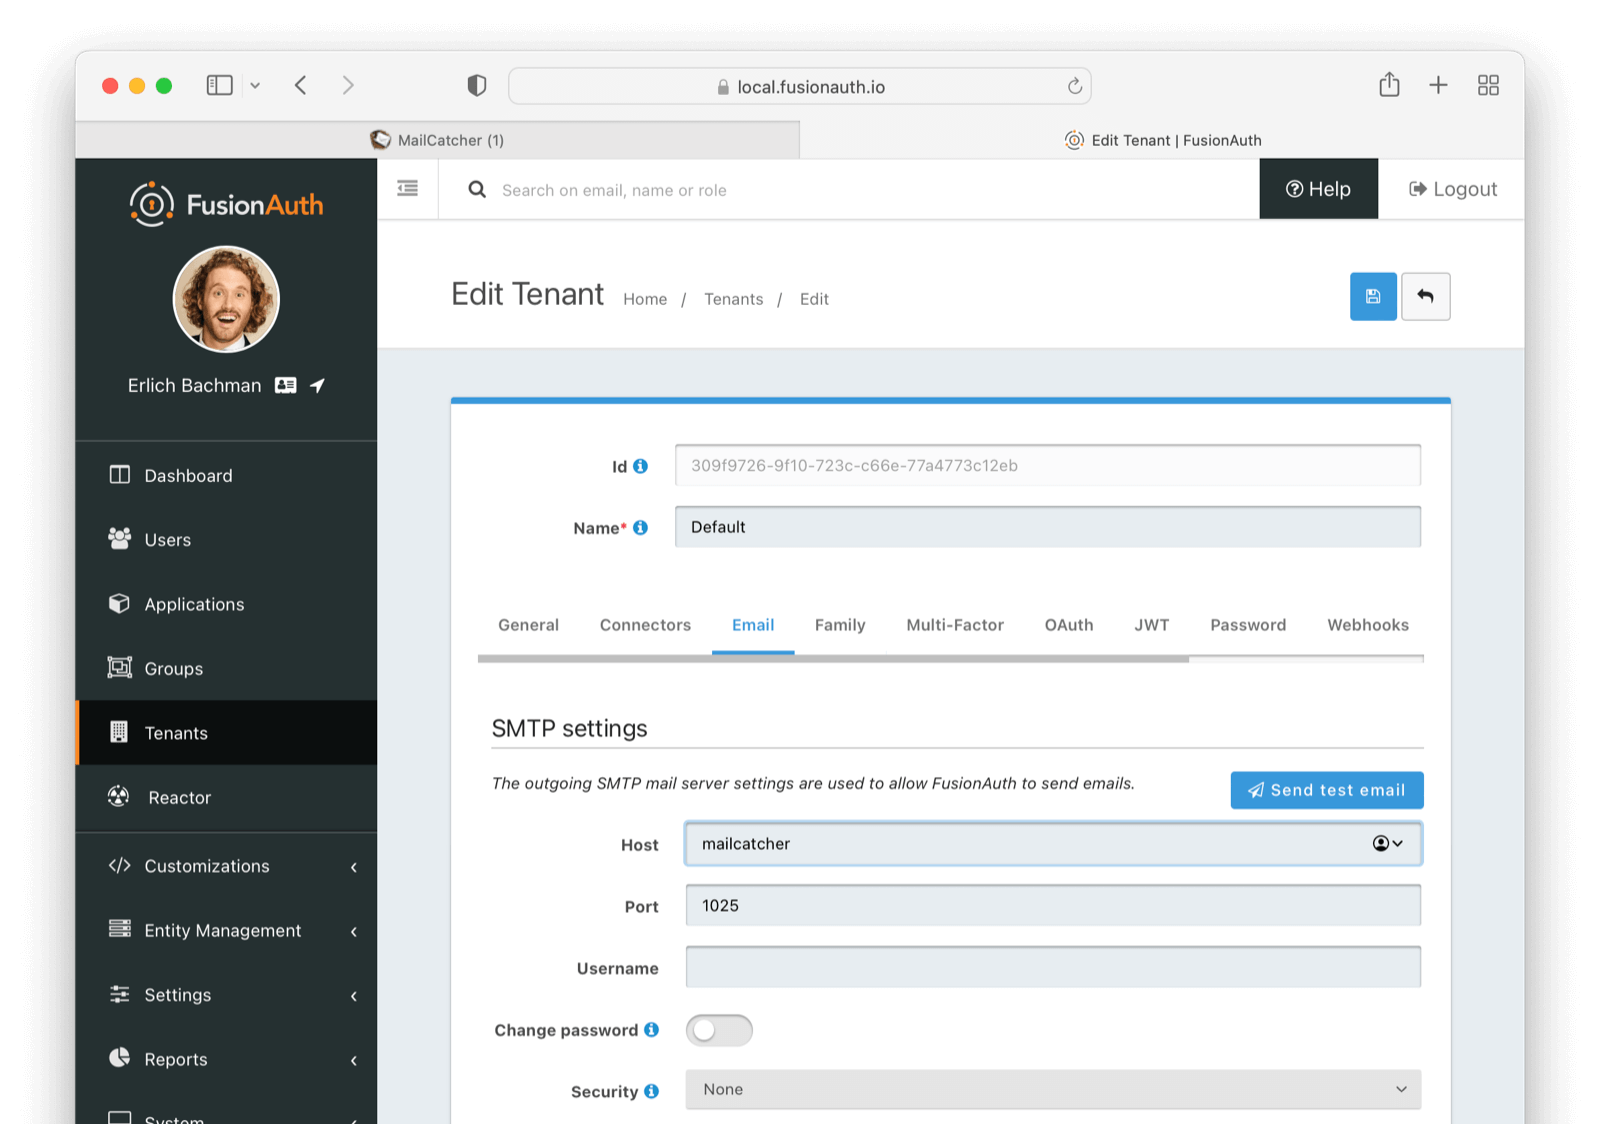
Task: Click the Help button
Action: coord(1318,189)
